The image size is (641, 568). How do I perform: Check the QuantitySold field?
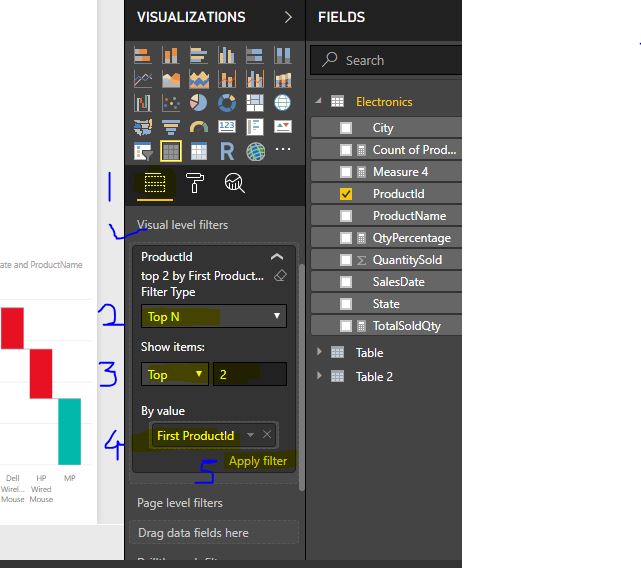[x=346, y=260]
